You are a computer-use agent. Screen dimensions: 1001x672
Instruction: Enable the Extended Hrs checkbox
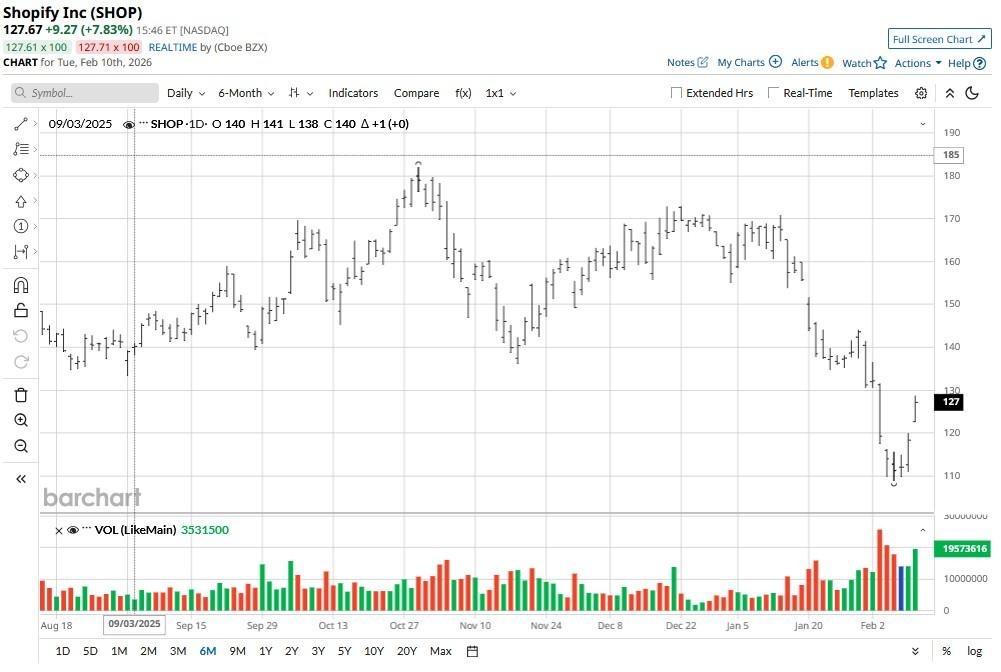676,93
